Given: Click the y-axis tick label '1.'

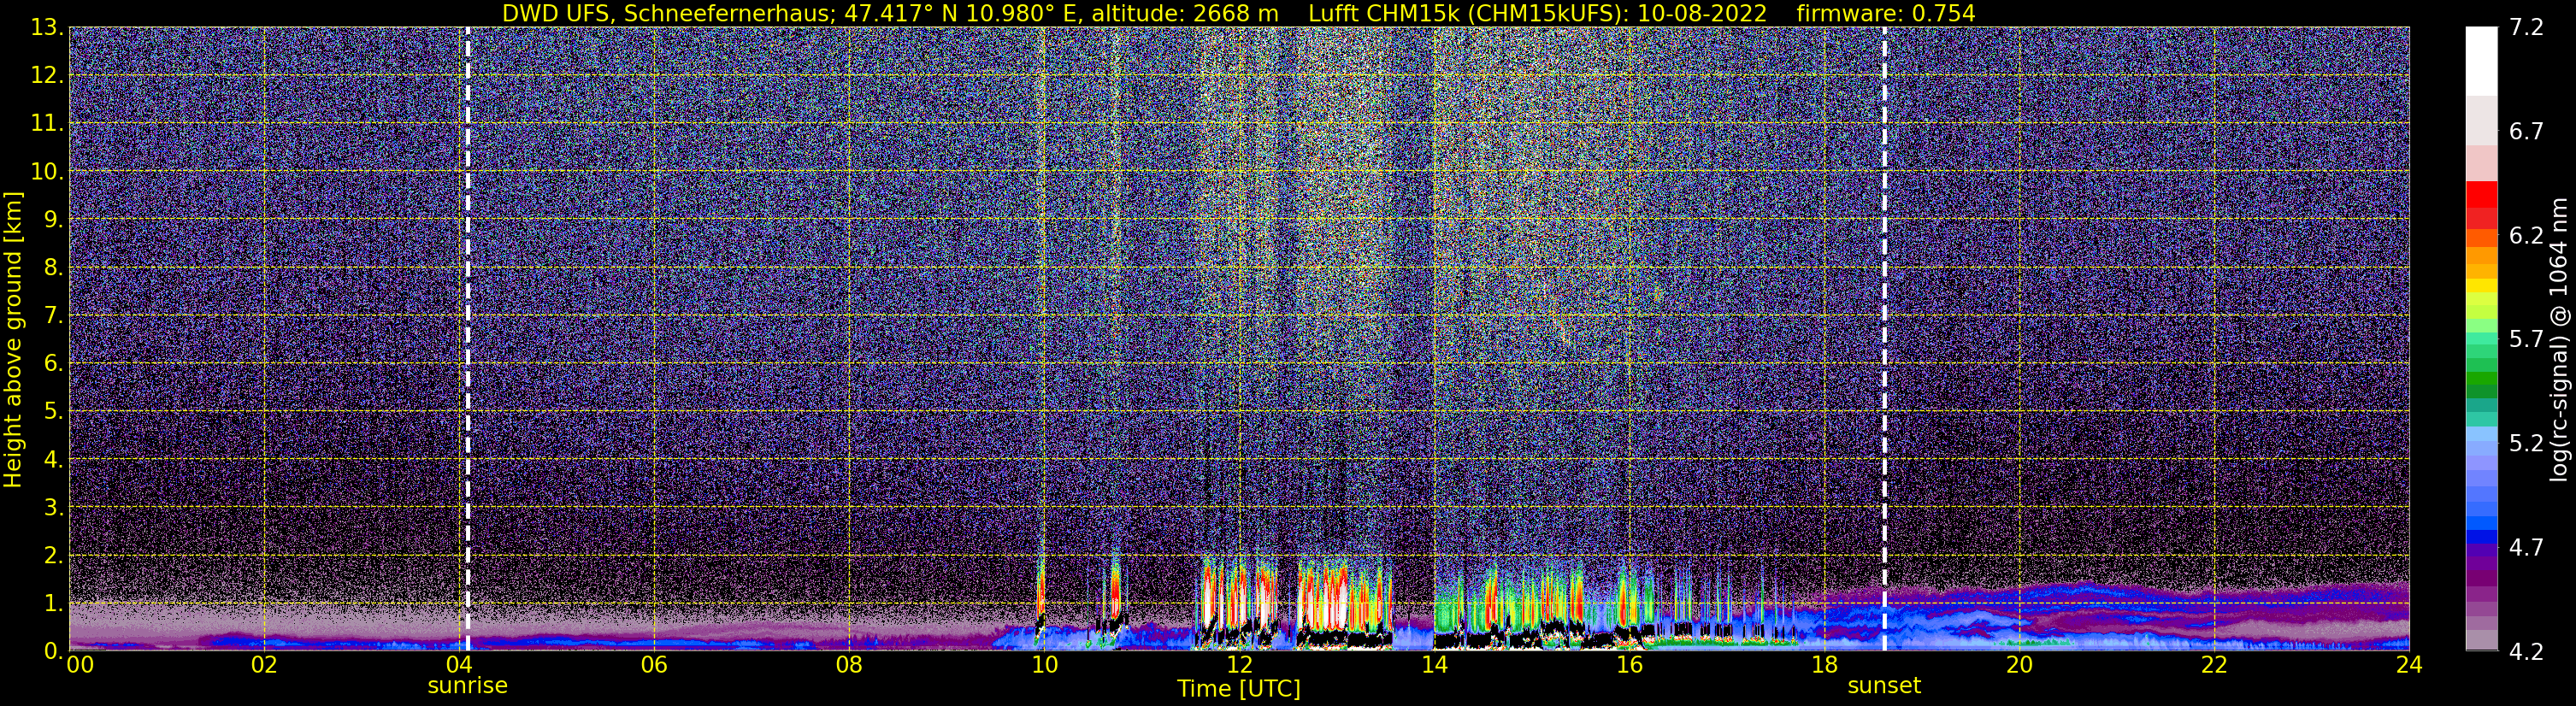Looking at the screenshot, I should click(53, 604).
